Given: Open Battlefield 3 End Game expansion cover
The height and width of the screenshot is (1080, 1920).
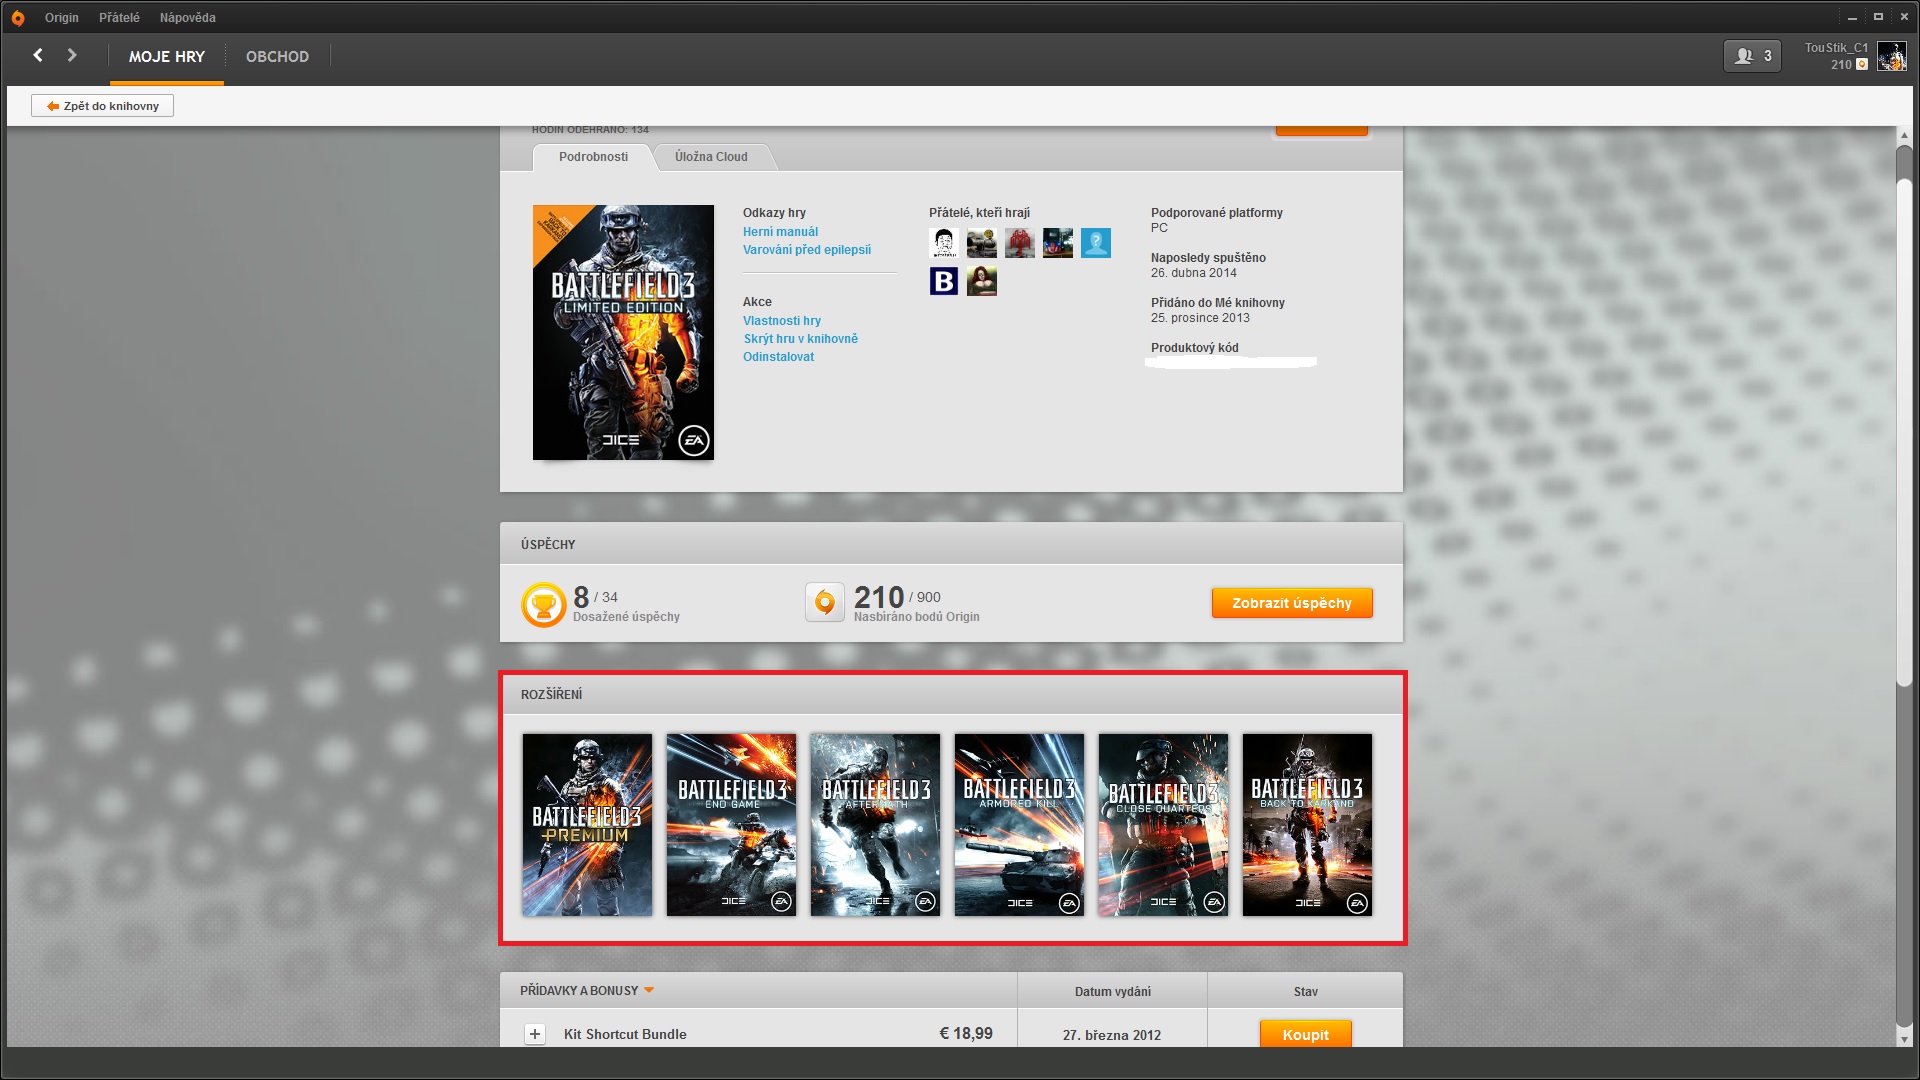Looking at the screenshot, I should pyautogui.click(x=731, y=825).
